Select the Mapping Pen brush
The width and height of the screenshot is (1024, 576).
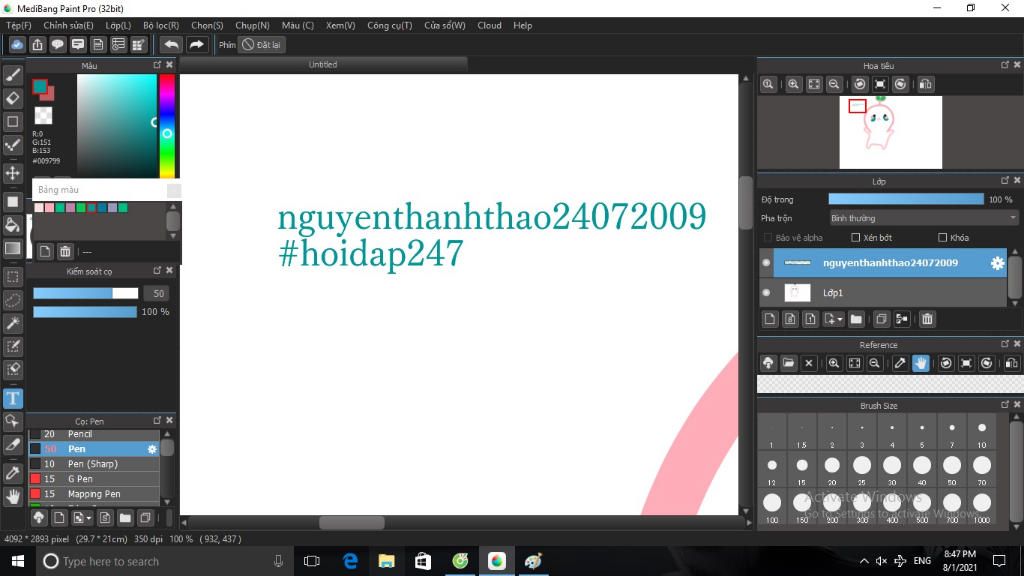[x=94, y=494]
